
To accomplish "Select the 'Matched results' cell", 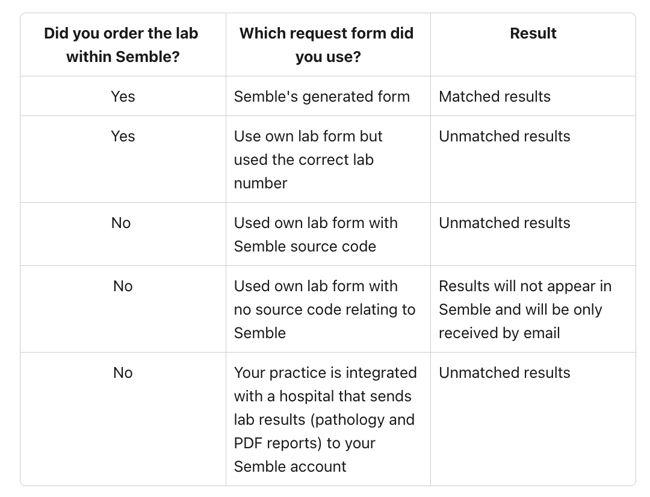I will click(x=495, y=97).
